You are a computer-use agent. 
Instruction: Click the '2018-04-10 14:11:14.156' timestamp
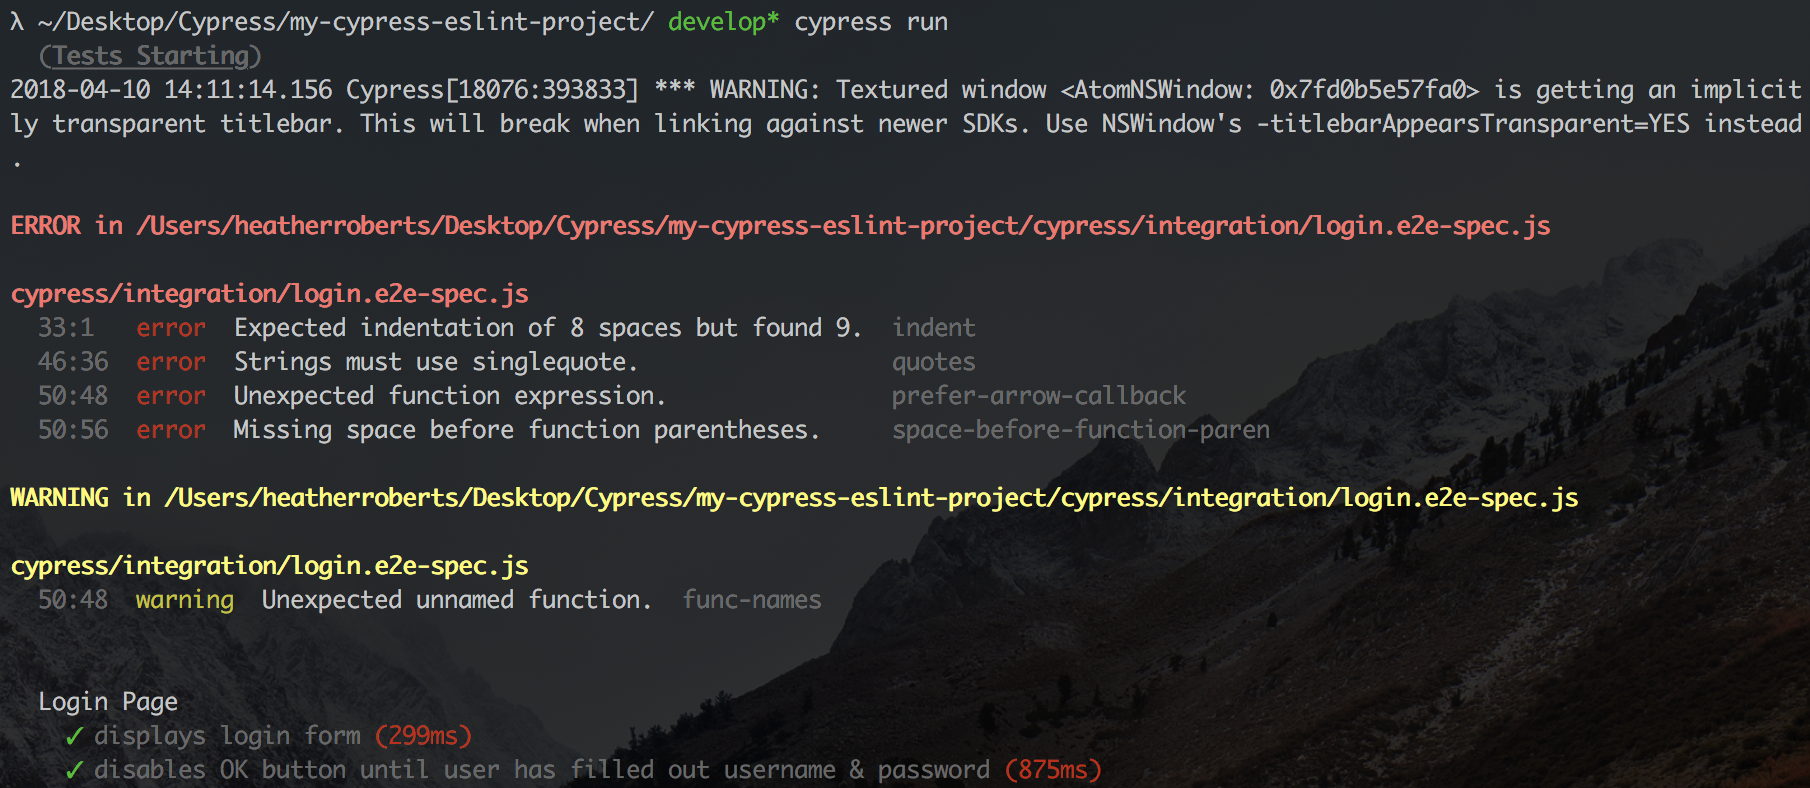pyautogui.click(x=171, y=90)
